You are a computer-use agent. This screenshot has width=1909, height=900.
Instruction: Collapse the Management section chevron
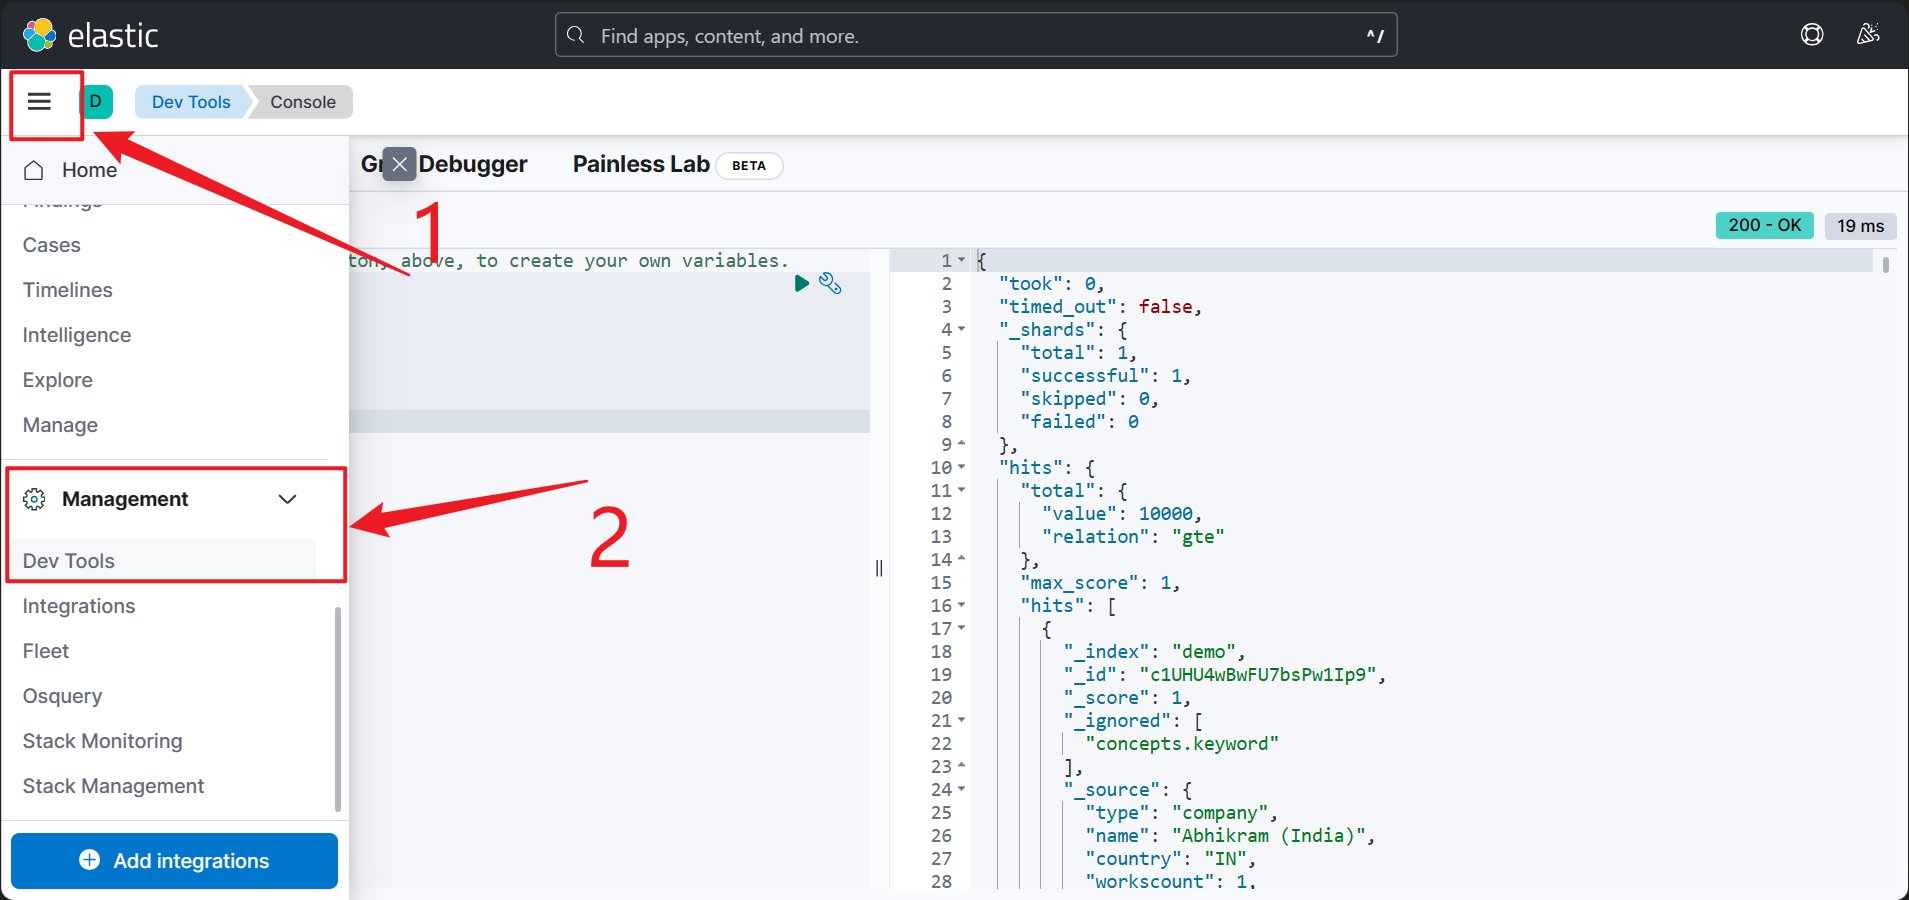288,499
